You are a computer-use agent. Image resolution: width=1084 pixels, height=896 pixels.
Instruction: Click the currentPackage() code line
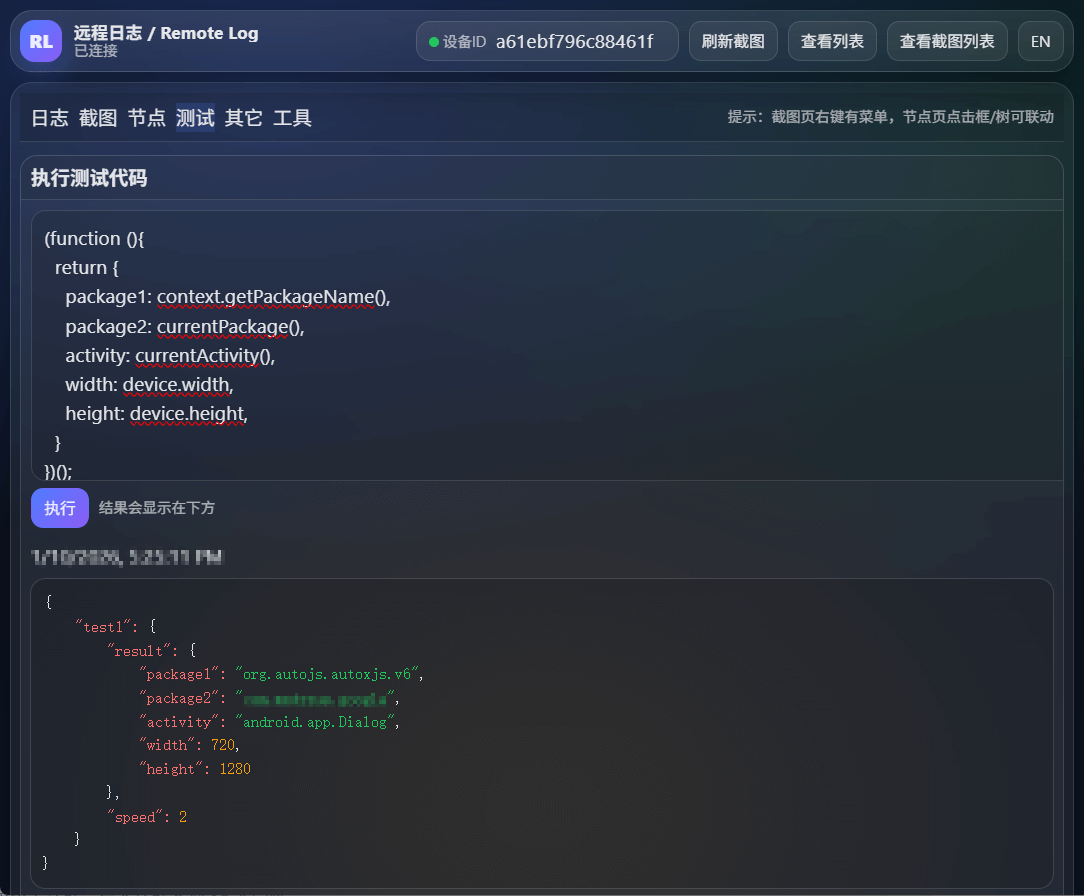click(x=185, y=327)
